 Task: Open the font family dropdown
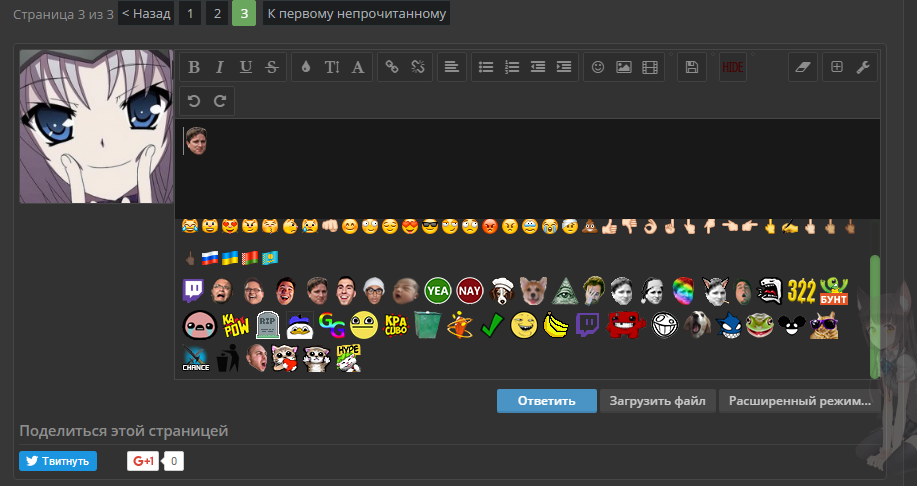pos(358,67)
